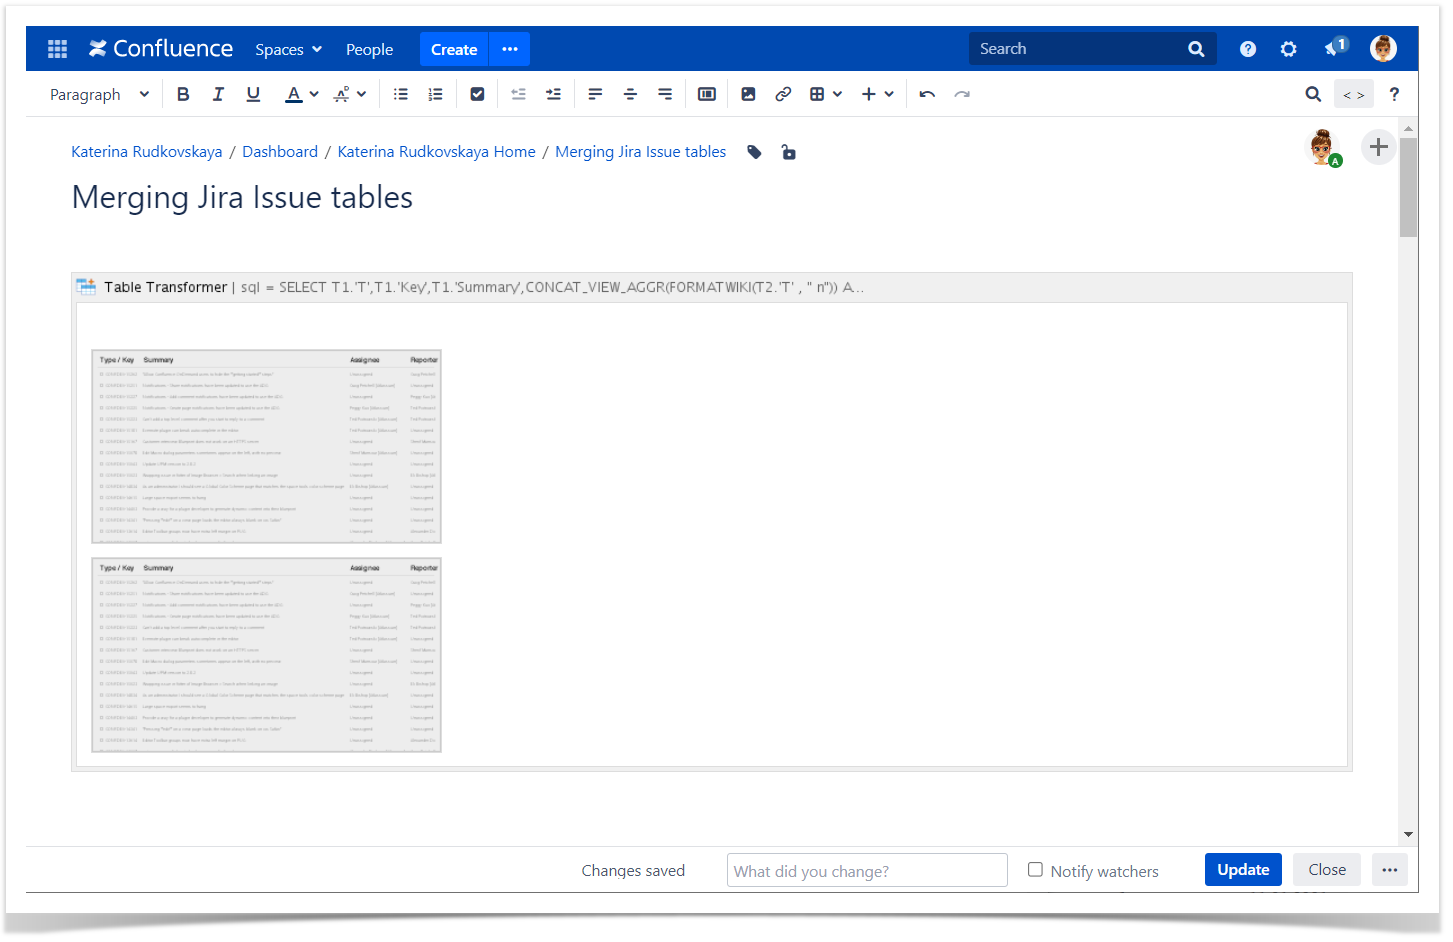Insert a task list checkbox

pyautogui.click(x=477, y=94)
